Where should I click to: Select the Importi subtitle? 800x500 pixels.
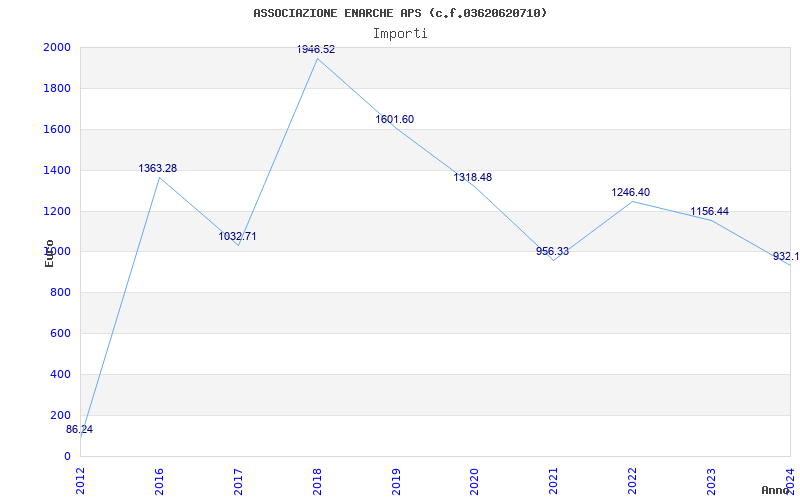pyautogui.click(x=400, y=34)
